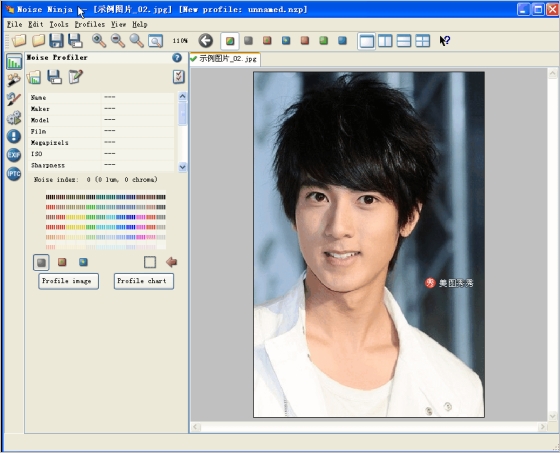Select the Noise Profiler bar chart icon
The width and height of the screenshot is (560, 453).
(14, 62)
